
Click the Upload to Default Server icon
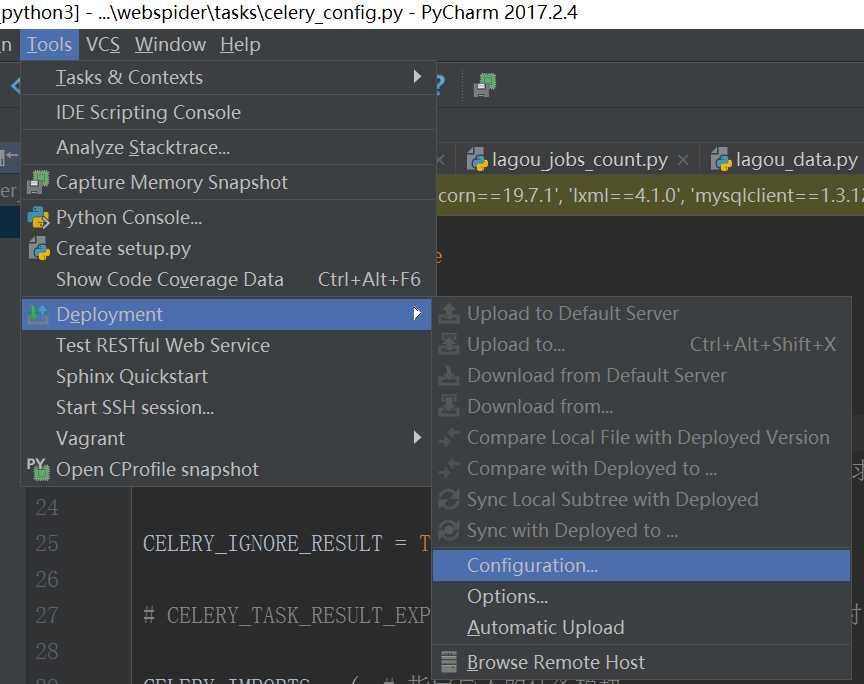(449, 313)
